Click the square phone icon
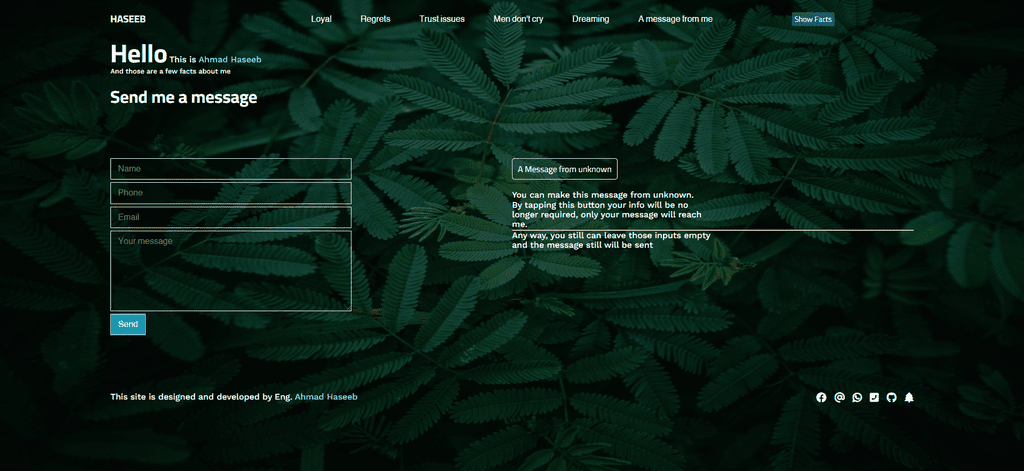Image resolution: width=1024 pixels, height=471 pixels. tap(874, 397)
